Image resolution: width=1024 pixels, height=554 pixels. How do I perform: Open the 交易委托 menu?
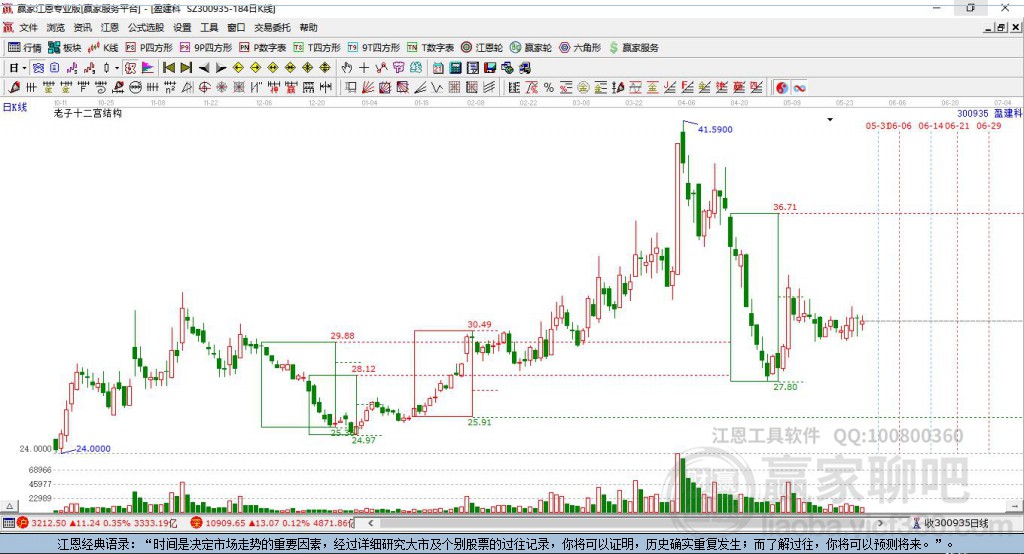272,27
